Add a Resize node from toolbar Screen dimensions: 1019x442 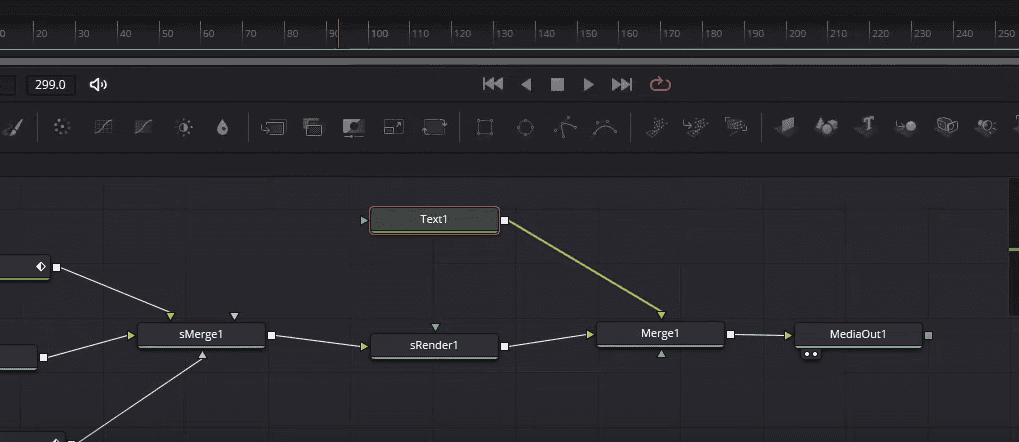393,127
